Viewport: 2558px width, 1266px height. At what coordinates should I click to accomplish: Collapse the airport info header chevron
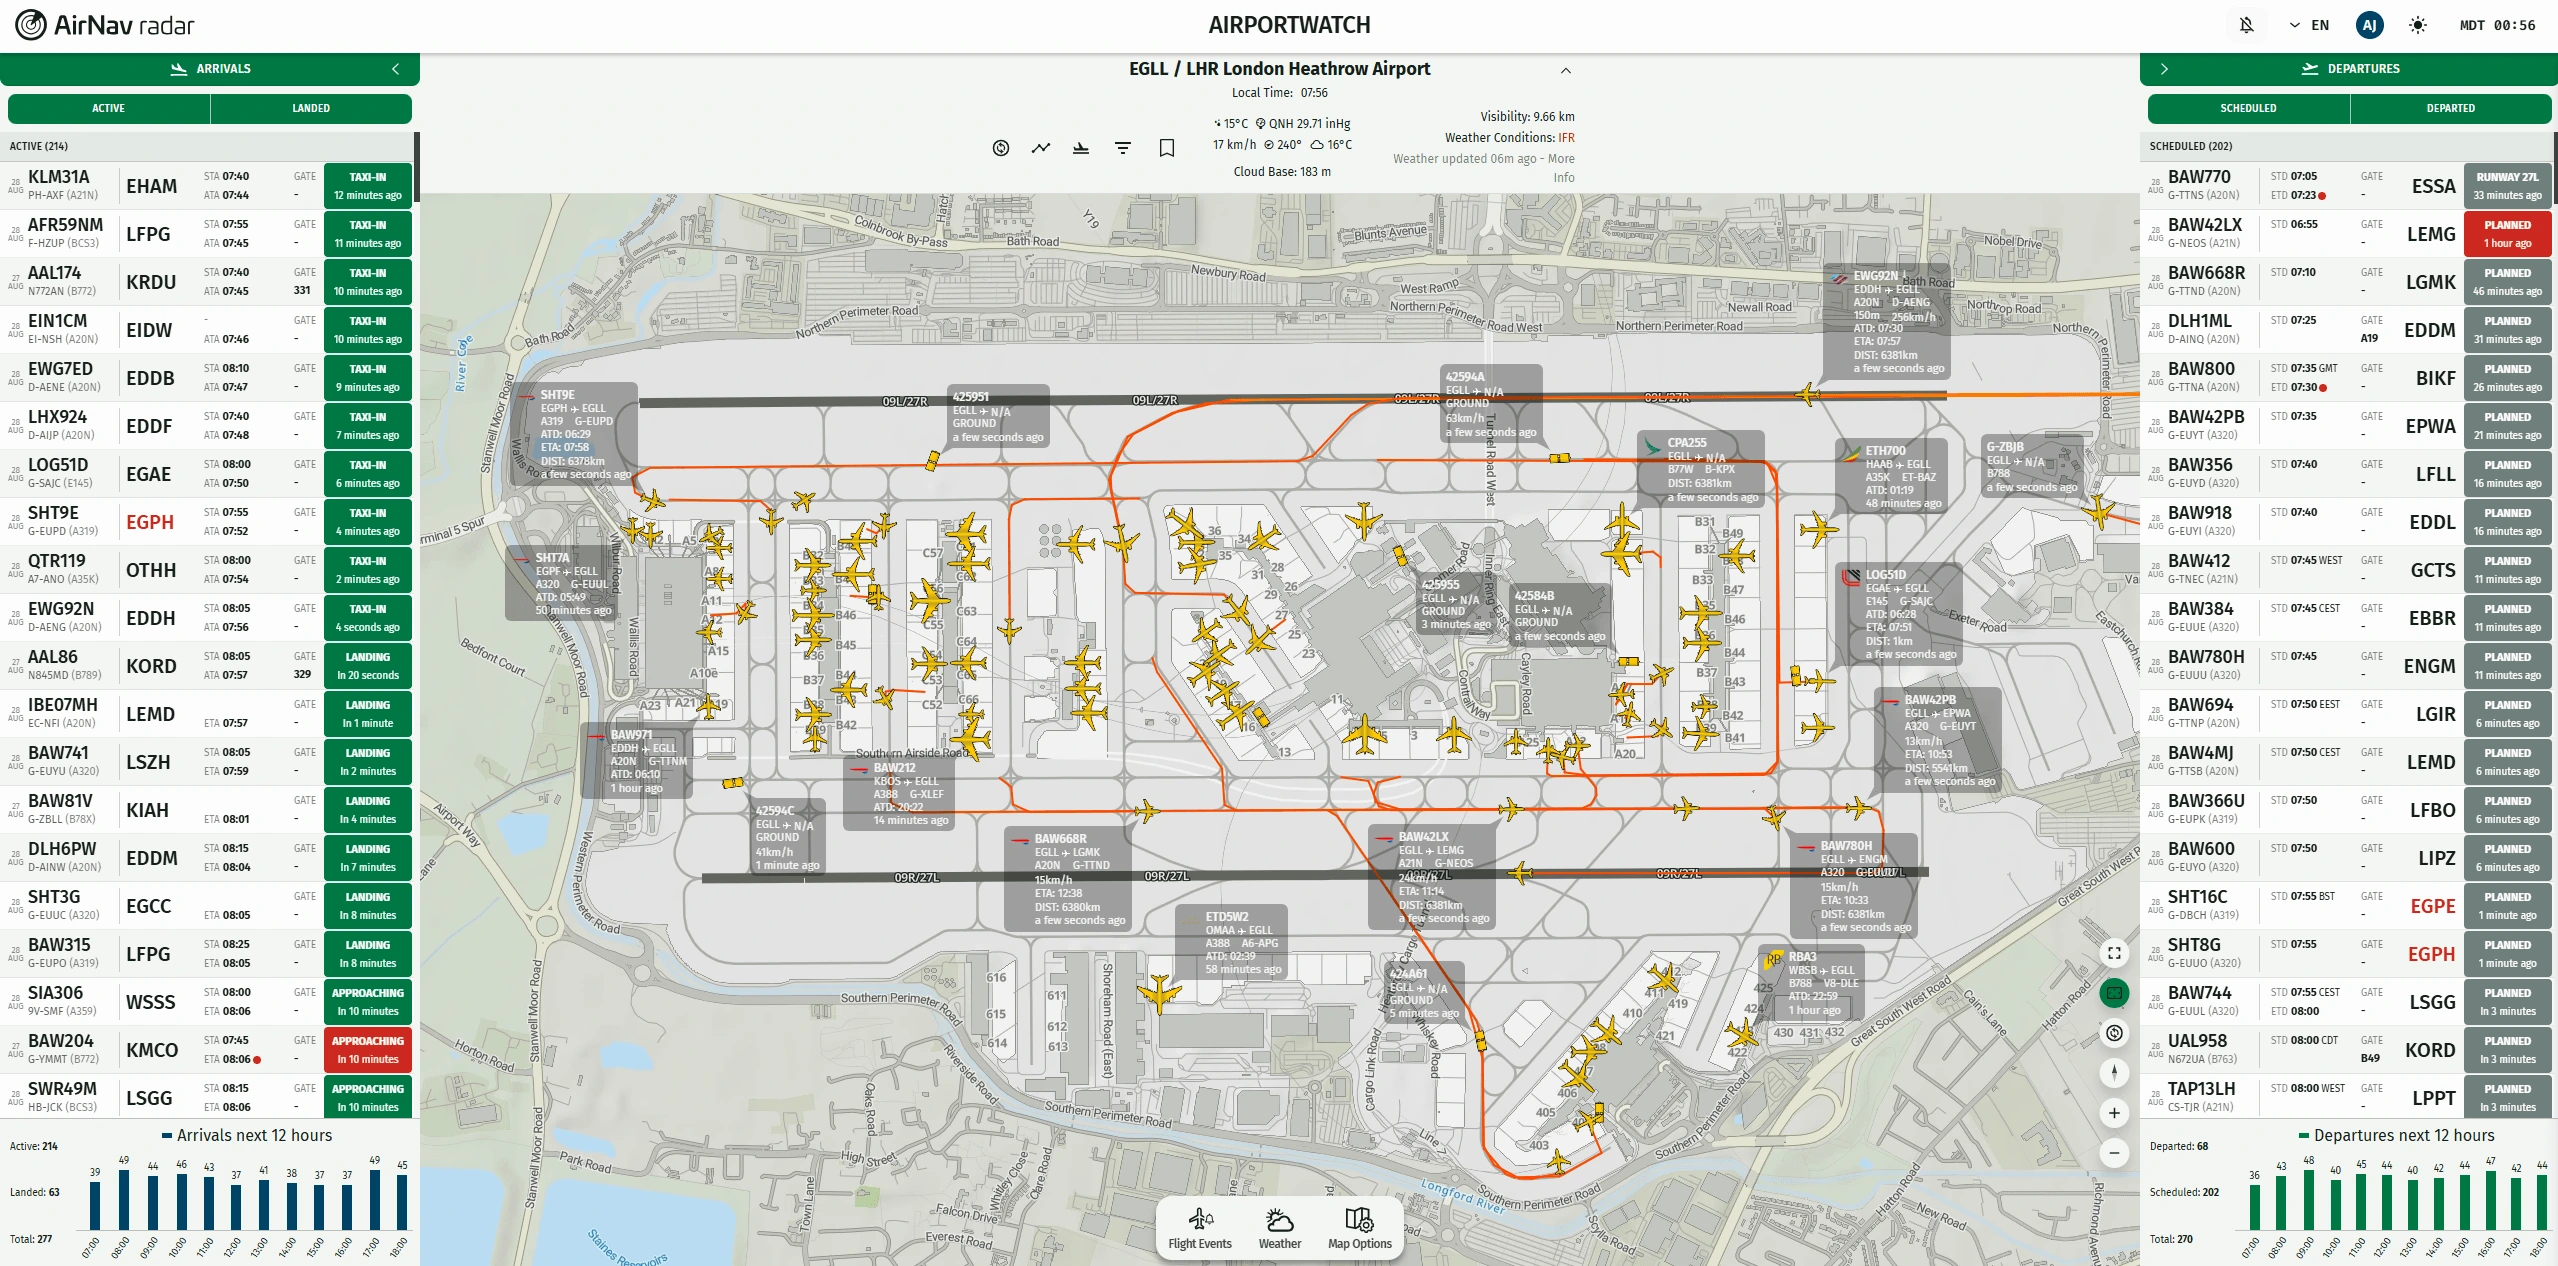point(1566,70)
